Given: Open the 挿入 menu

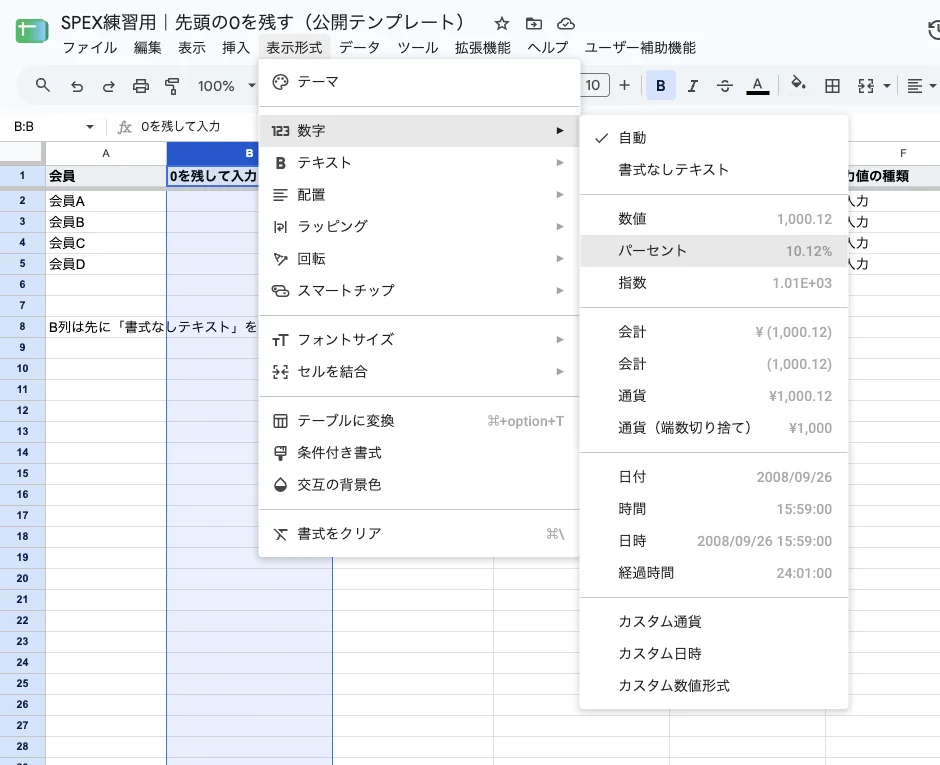Looking at the screenshot, I should pyautogui.click(x=236, y=48).
